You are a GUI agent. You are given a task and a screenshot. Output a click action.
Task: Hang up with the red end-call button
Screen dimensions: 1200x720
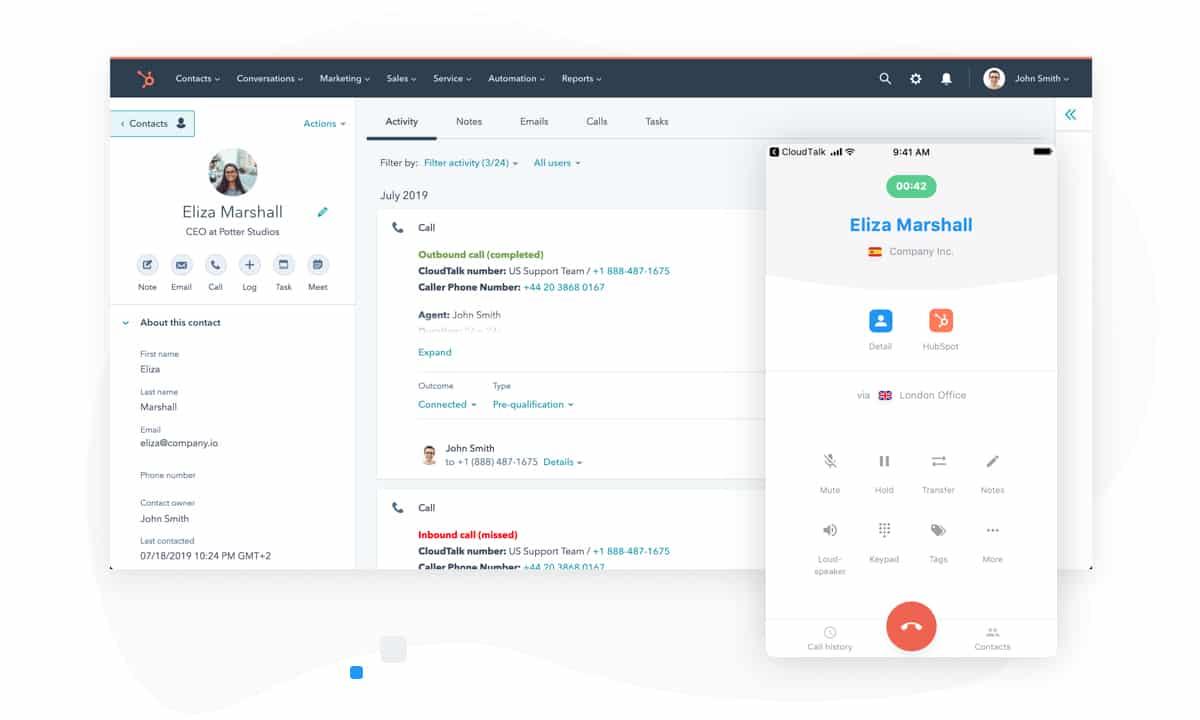pos(911,626)
